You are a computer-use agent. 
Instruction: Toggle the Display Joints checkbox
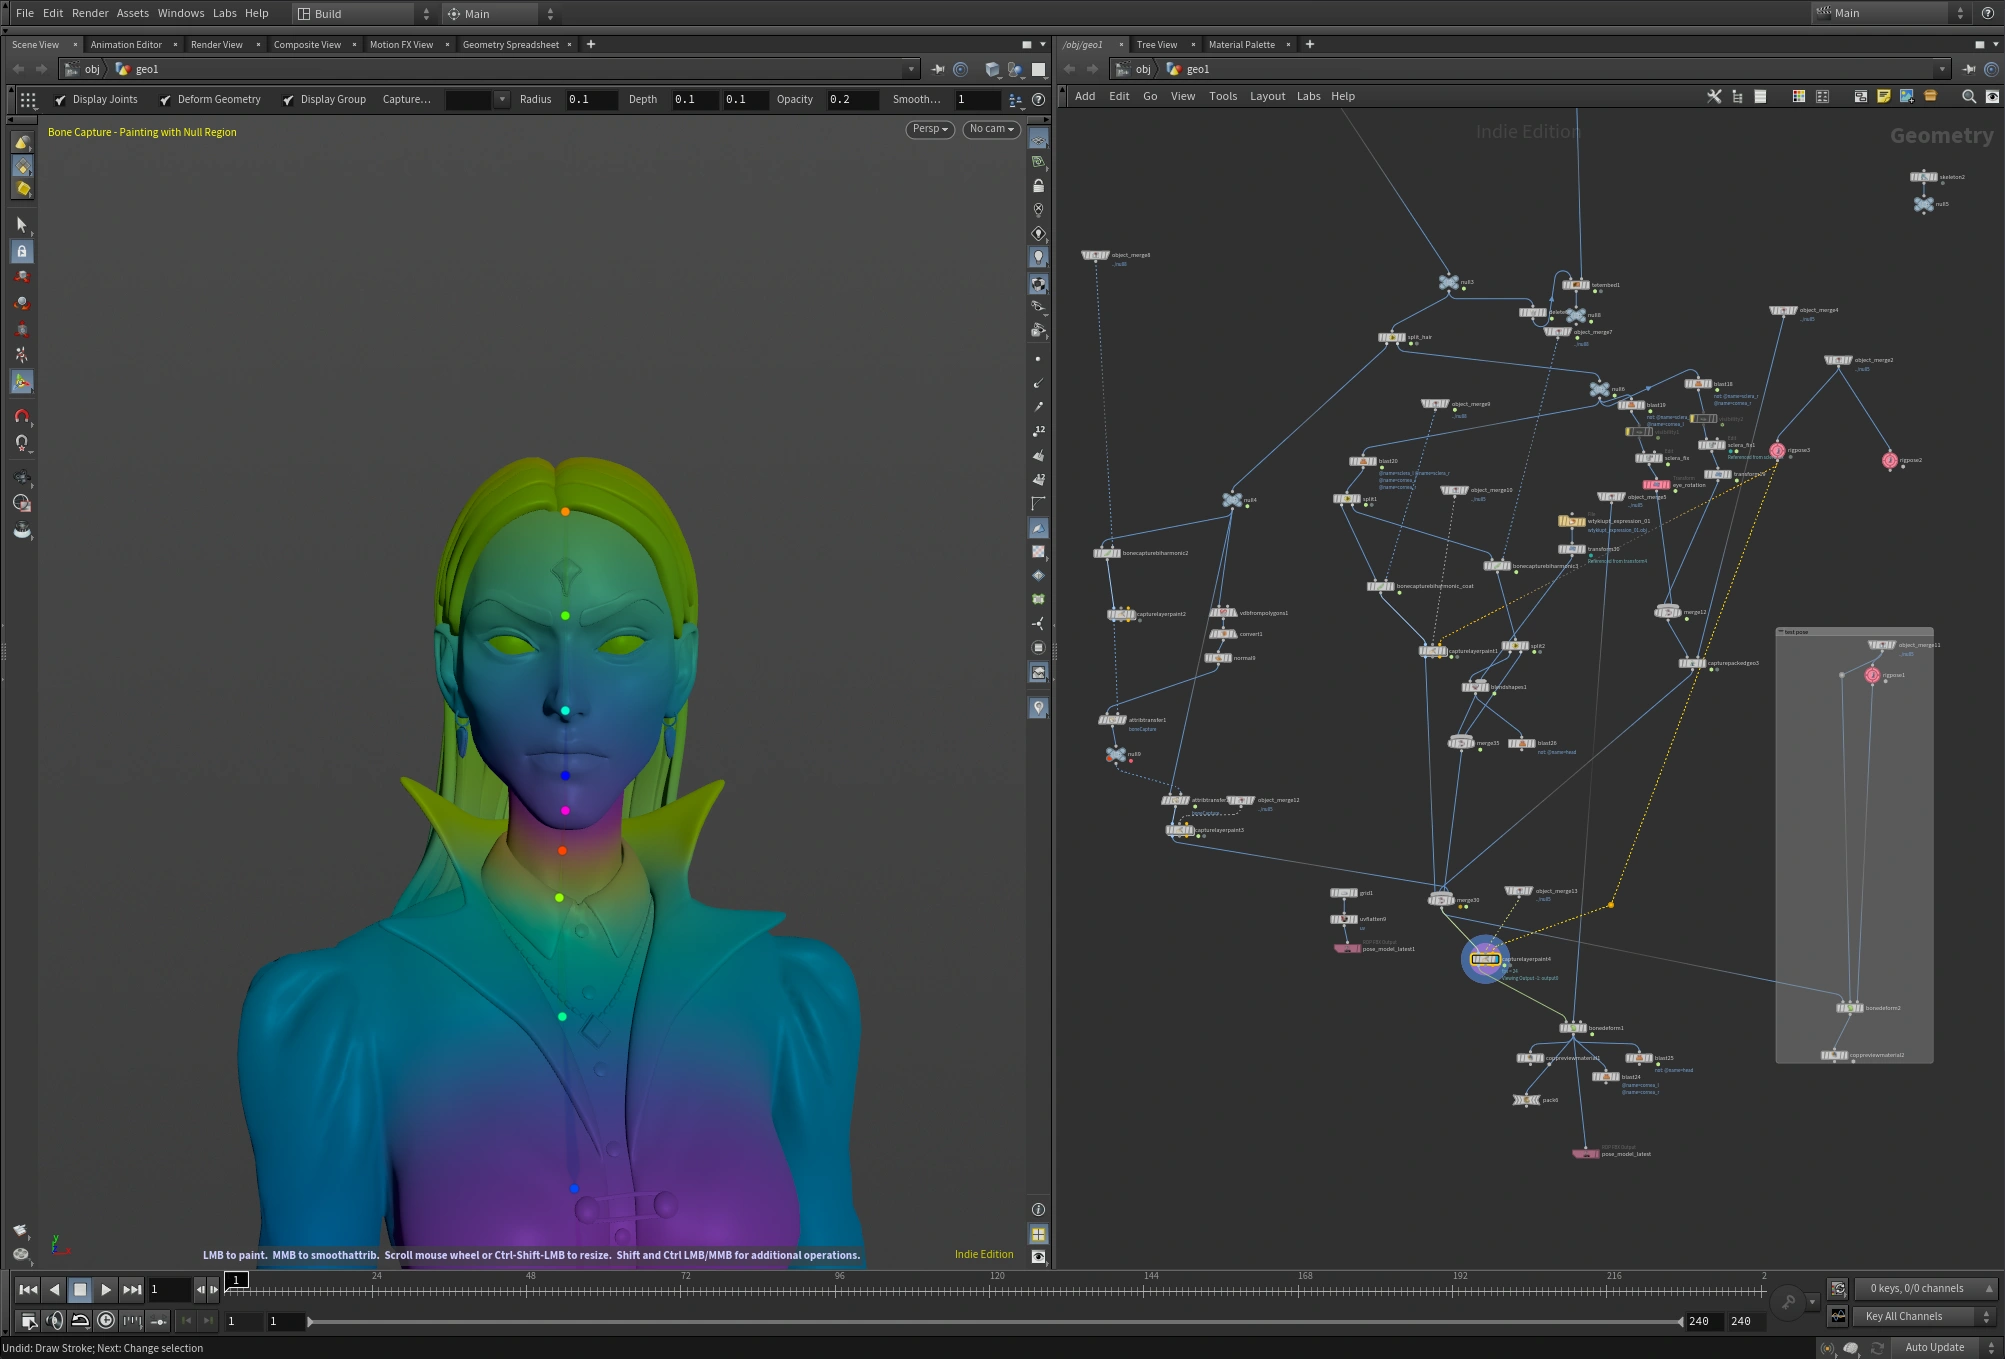[x=61, y=100]
